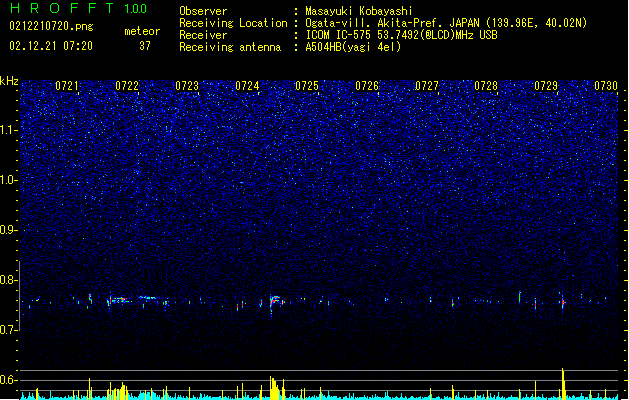Click the 1.1 kHz axis label
Image resolution: width=629 pixels, height=400 pixels.
pos(9,130)
